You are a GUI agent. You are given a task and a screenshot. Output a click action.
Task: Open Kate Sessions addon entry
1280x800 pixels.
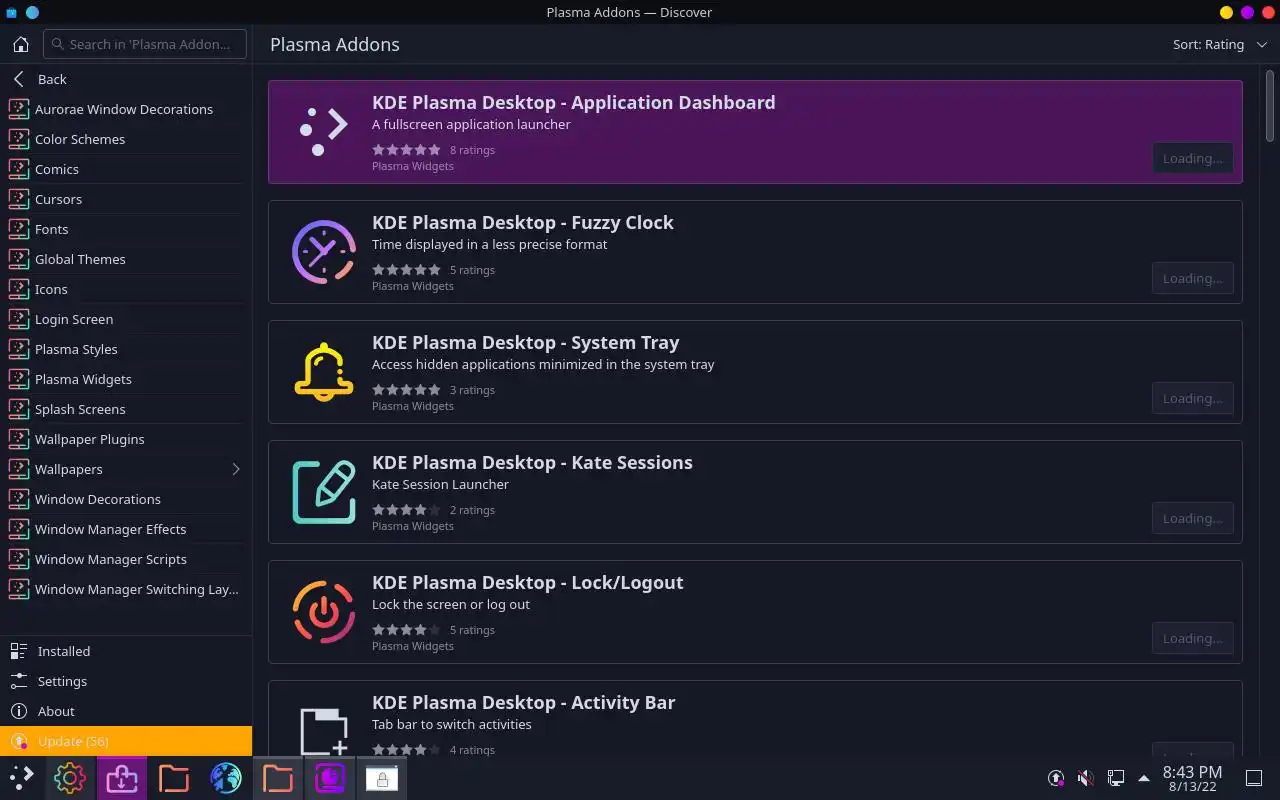click(x=755, y=492)
